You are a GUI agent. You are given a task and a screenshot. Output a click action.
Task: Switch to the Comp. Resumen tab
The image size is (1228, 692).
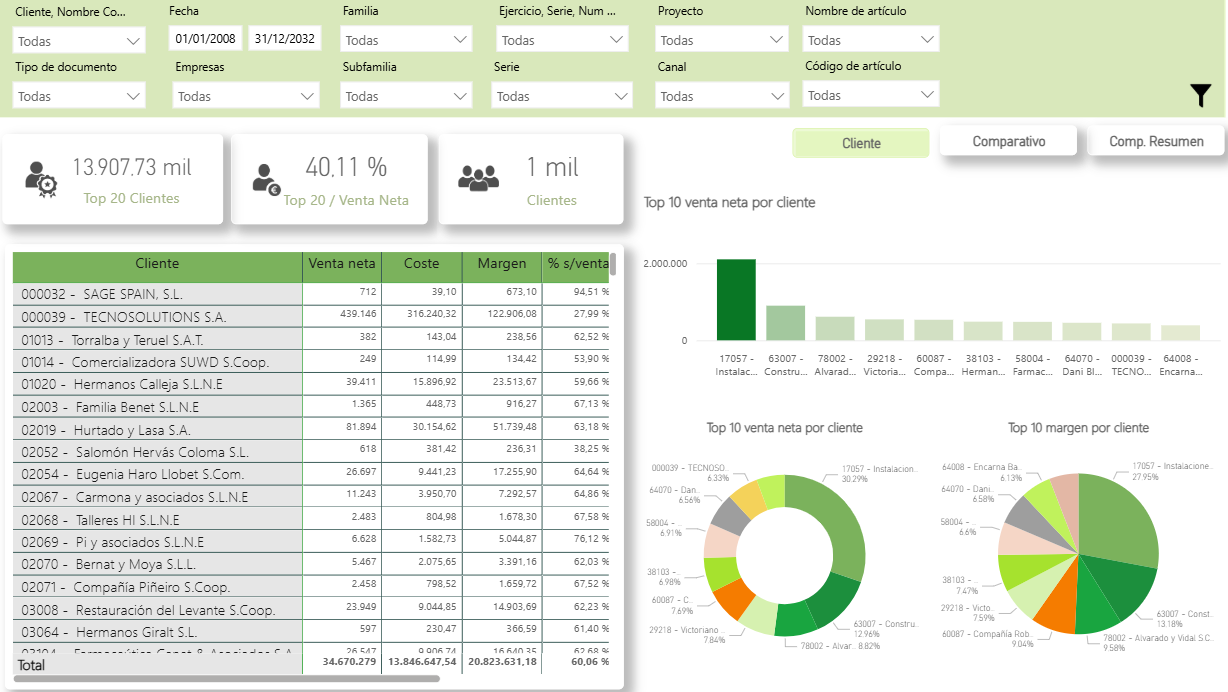pyautogui.click(x=1156, y=141)
